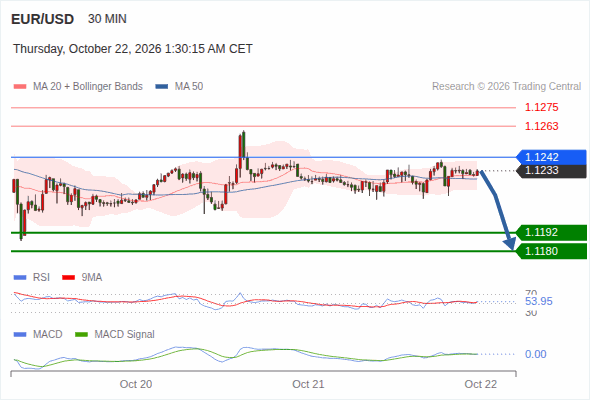The image size is (590, 400).
Task: Click the Oct 21 date axis label
Action: tap(308, 384)
